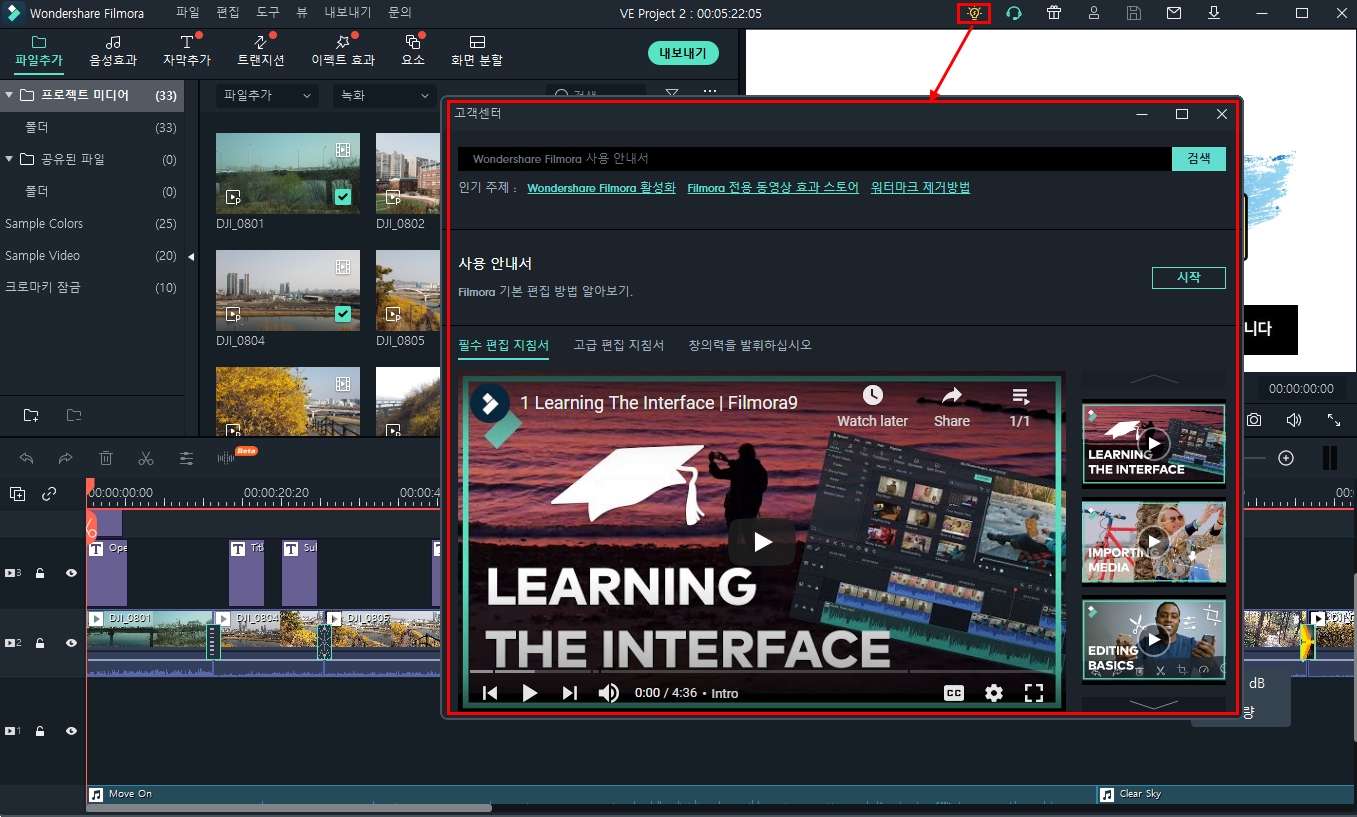
Task: Click the zoom in plus icon on timeline
Action: [1286, 458]
